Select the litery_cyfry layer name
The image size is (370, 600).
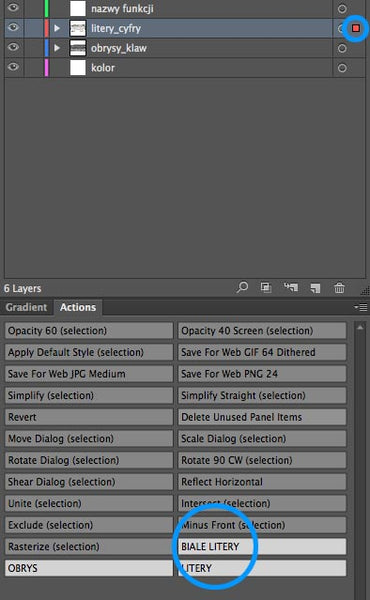tap(116, 28)
